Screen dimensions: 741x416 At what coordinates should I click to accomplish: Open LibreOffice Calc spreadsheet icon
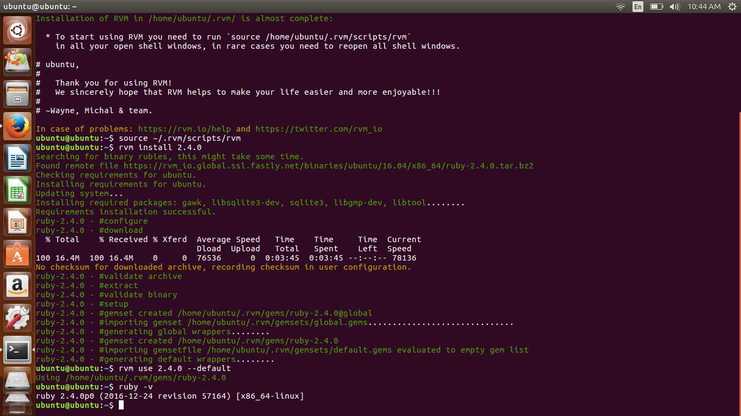click(17, 190)
